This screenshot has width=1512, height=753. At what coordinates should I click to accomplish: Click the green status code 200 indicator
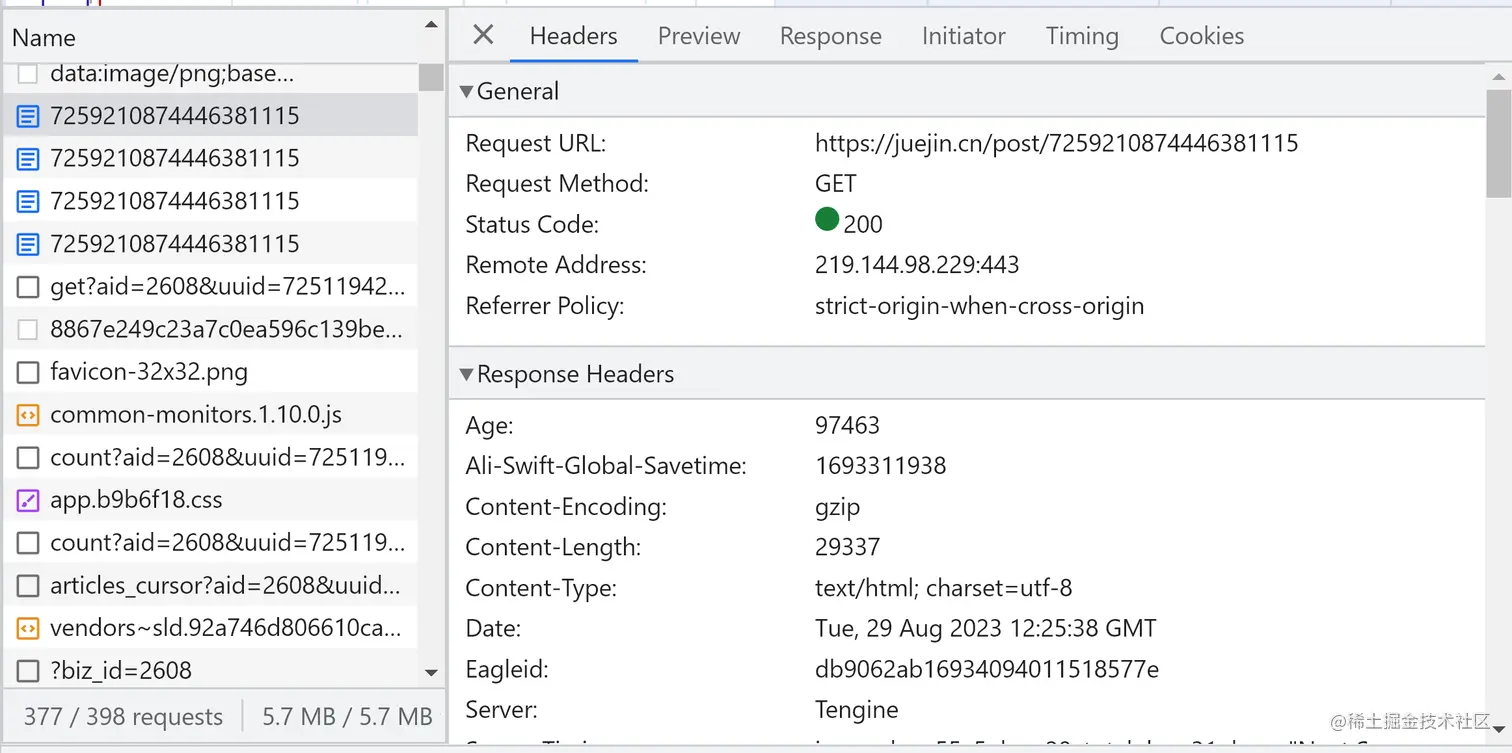coord(827,220)
